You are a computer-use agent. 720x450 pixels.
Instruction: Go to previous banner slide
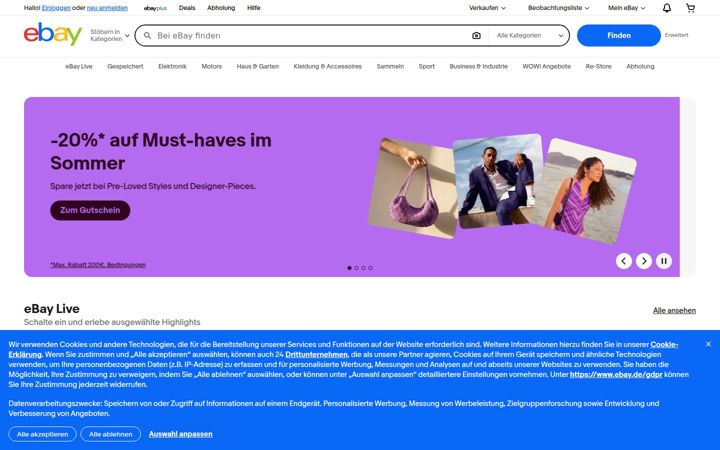point(624,261)
